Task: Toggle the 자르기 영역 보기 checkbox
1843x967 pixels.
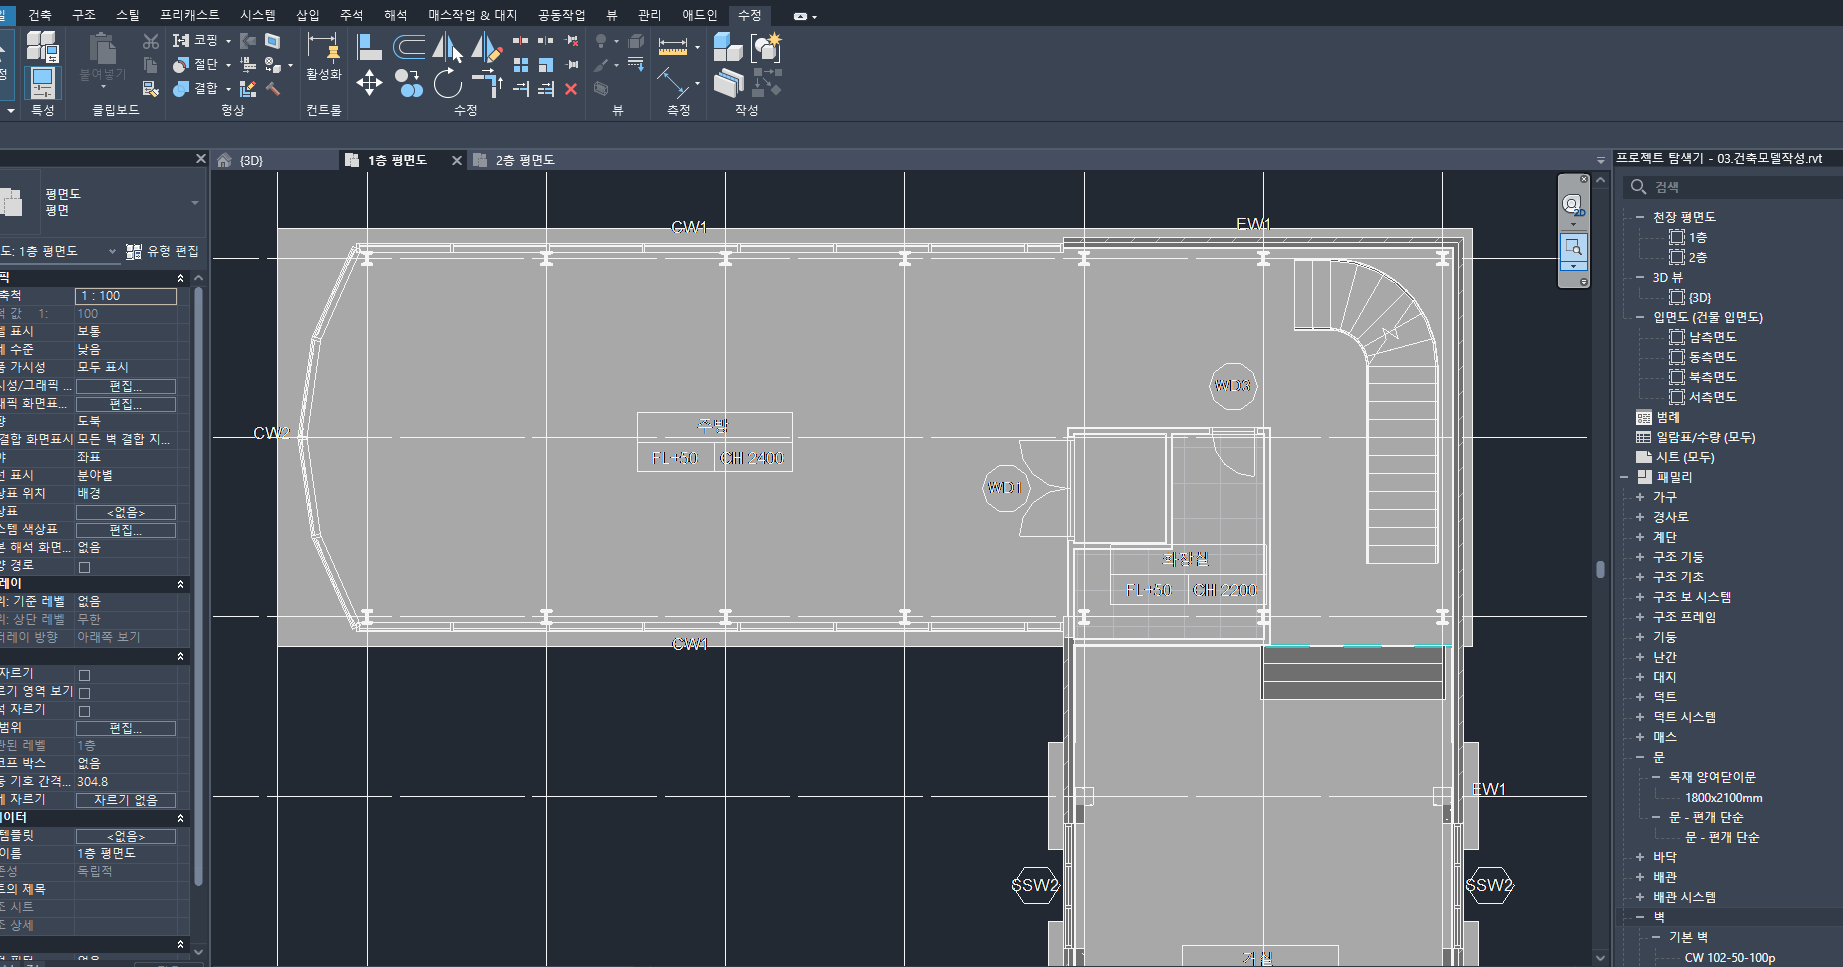Action: (85, 693)
